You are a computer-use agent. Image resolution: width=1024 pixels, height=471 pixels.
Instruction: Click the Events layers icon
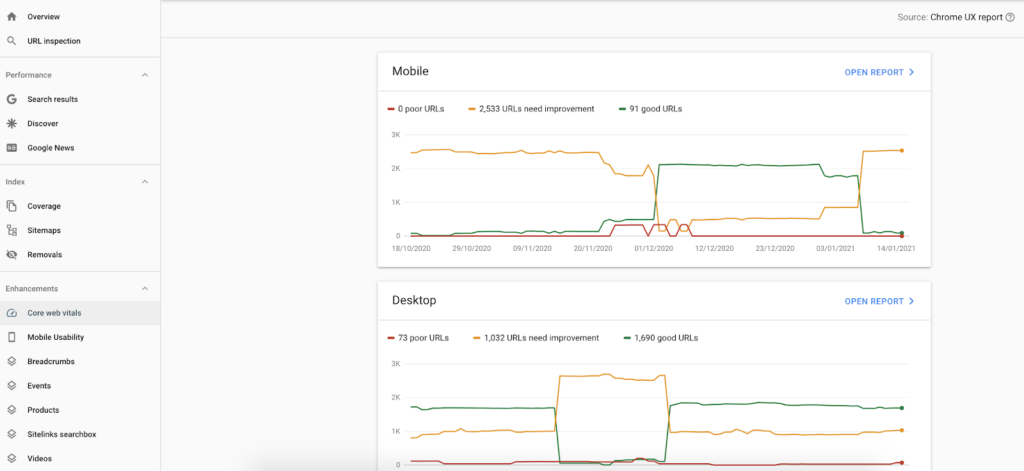click(x=11, y=385)
